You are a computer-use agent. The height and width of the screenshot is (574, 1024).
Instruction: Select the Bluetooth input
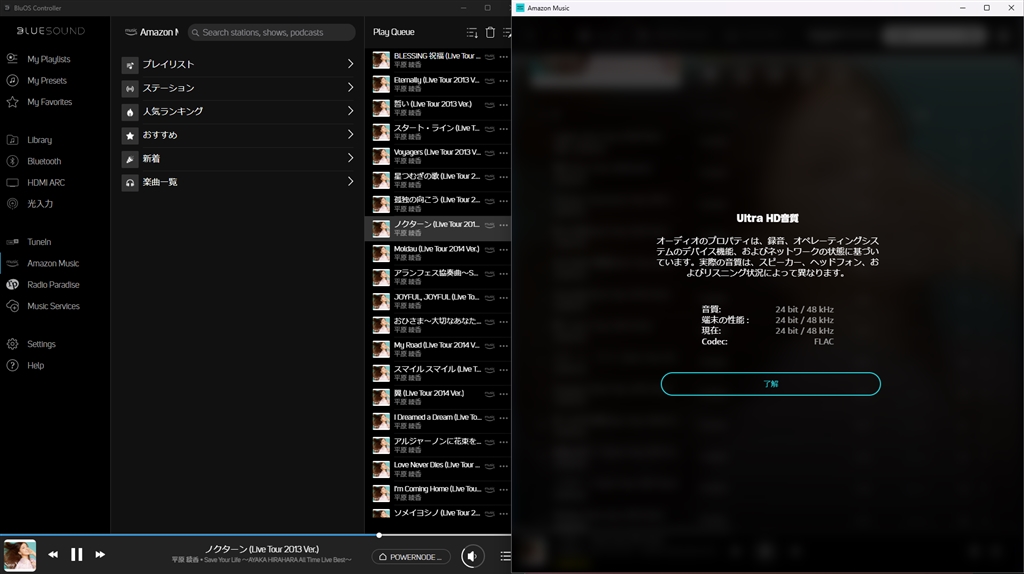[x=44, y=161]
